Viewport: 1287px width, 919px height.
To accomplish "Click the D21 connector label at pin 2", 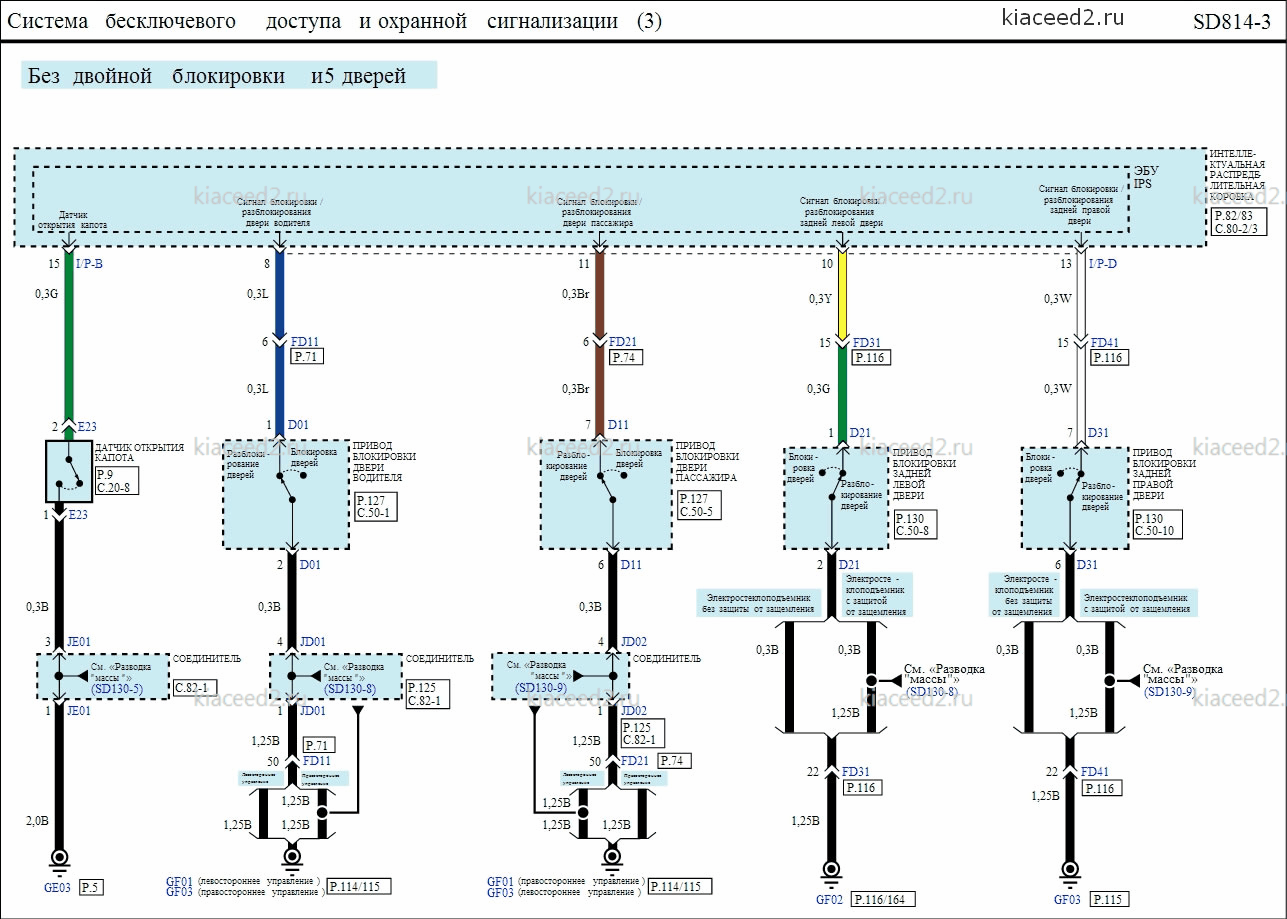I will coord(850,566).
